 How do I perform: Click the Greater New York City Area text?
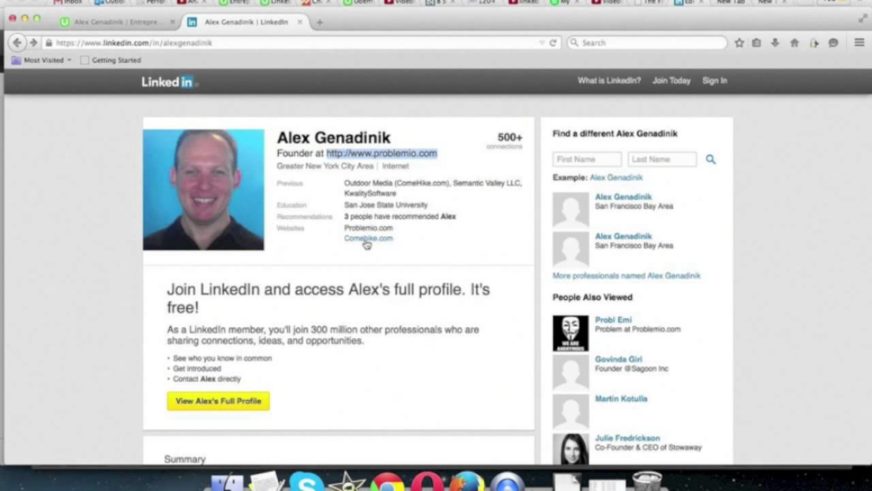[x=325, y=166]
